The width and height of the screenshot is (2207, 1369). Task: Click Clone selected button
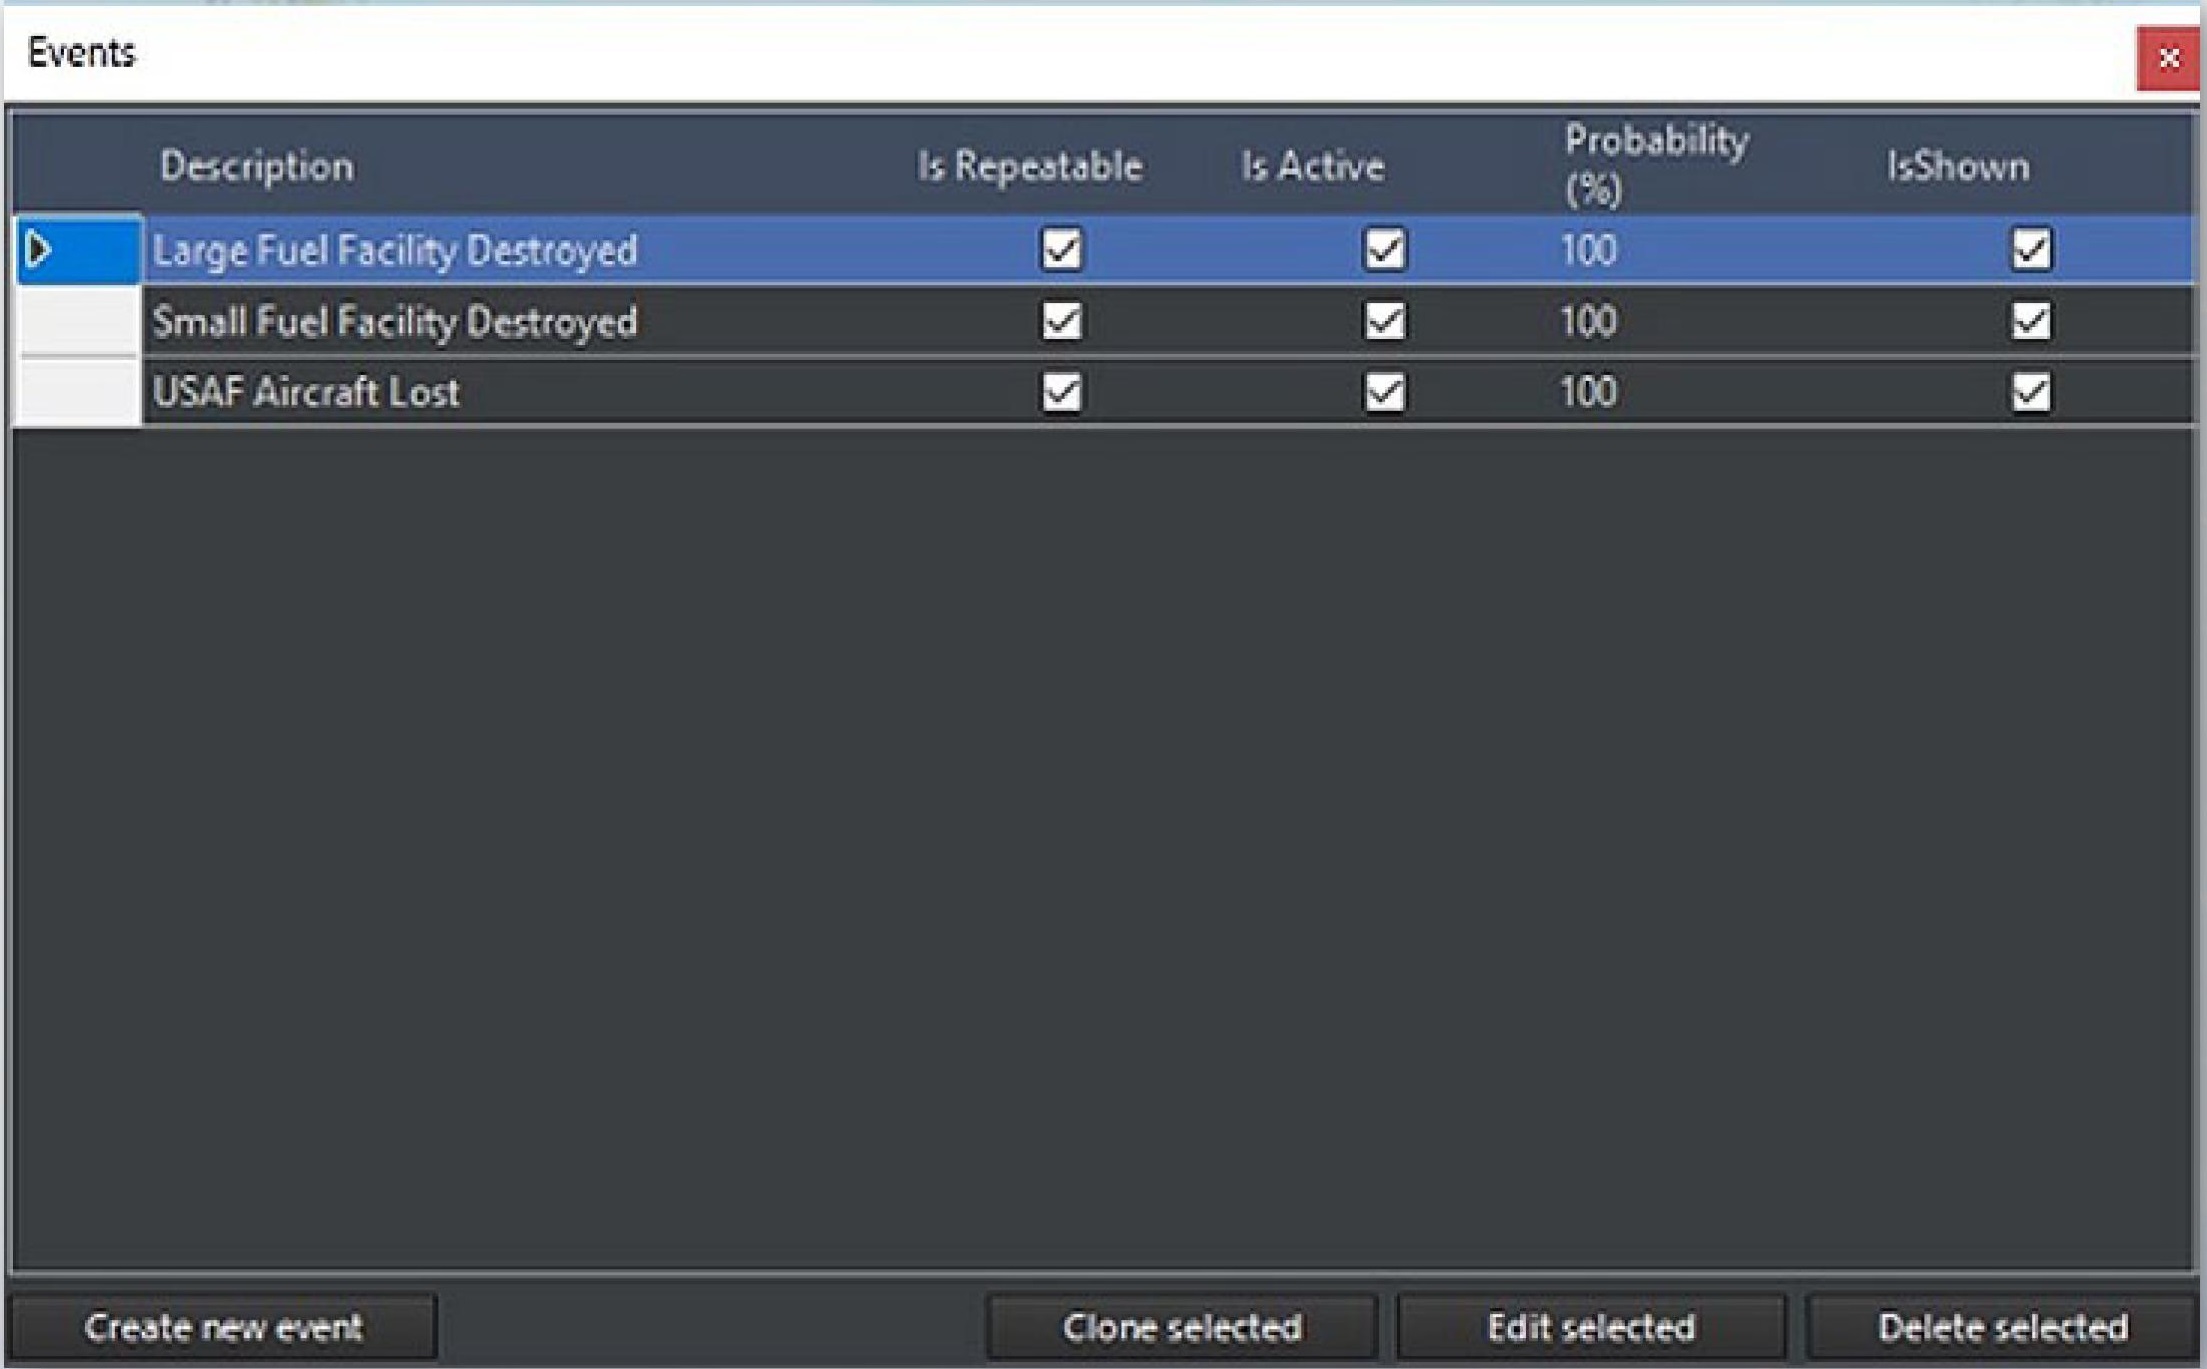click(x=1181, y=1328)
